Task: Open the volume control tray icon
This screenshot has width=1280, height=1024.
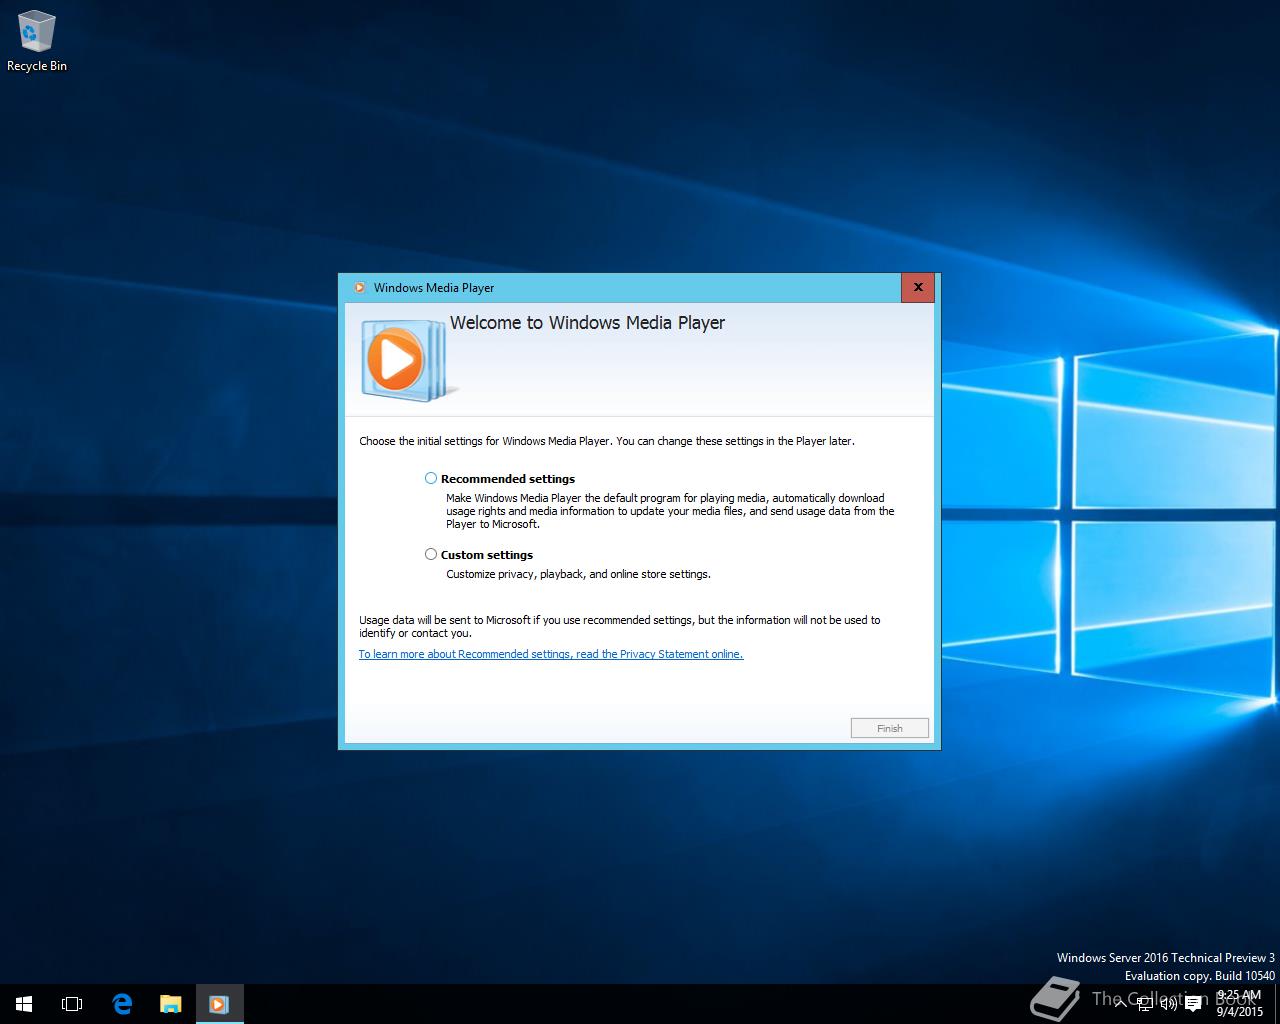Action: tap(1168, 1003)
